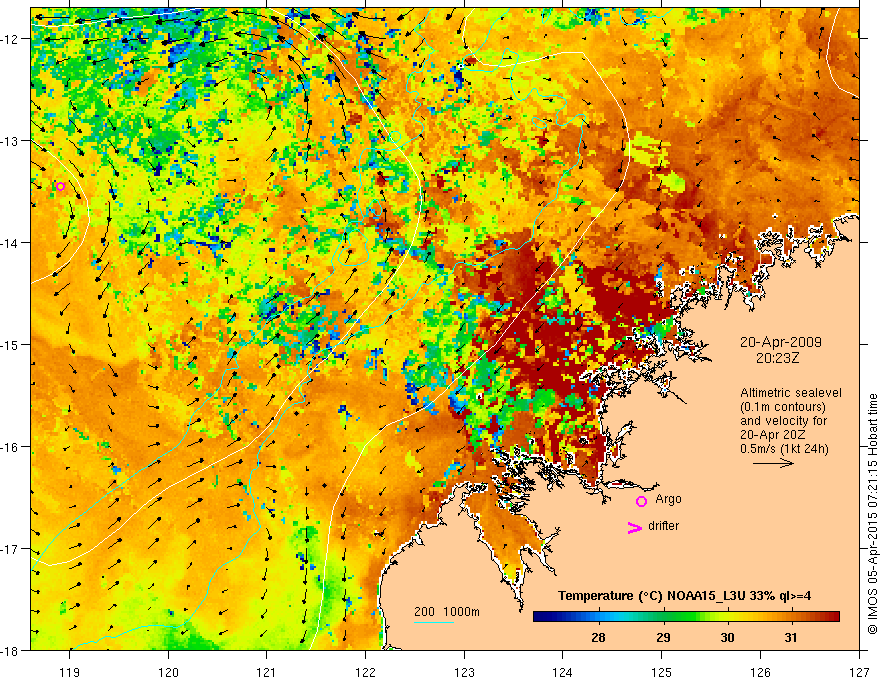Click longitude axis label 125
This screenshot has width=880, height=680.
(662, 672)
